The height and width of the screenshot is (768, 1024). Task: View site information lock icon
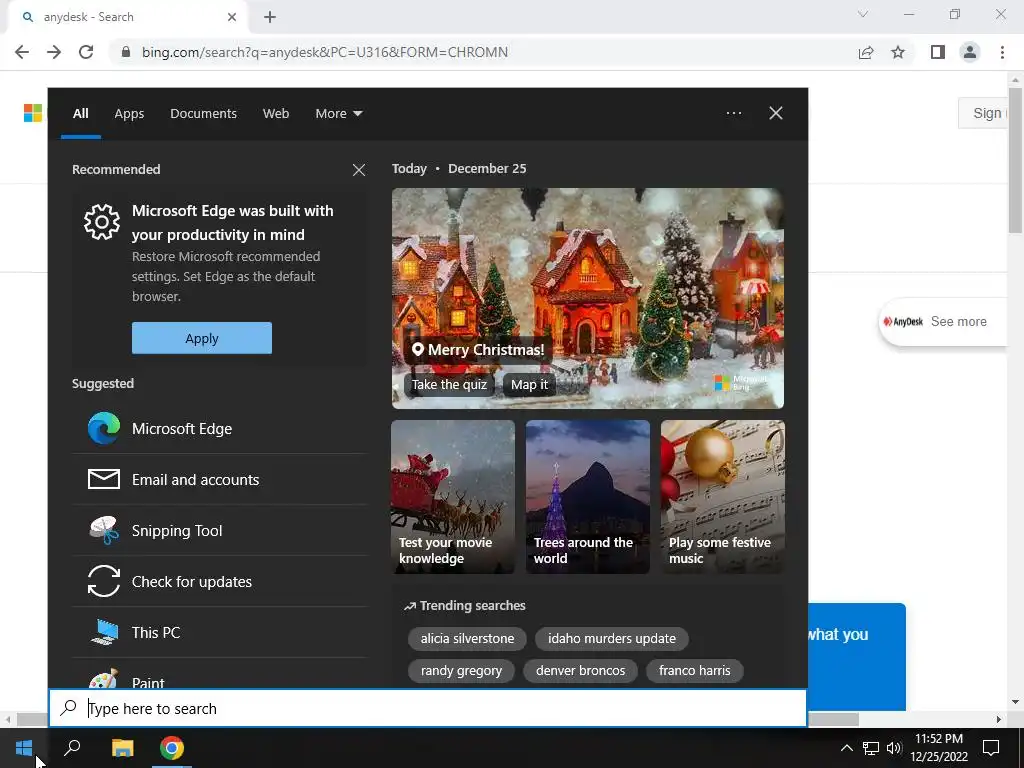[126, 52]
